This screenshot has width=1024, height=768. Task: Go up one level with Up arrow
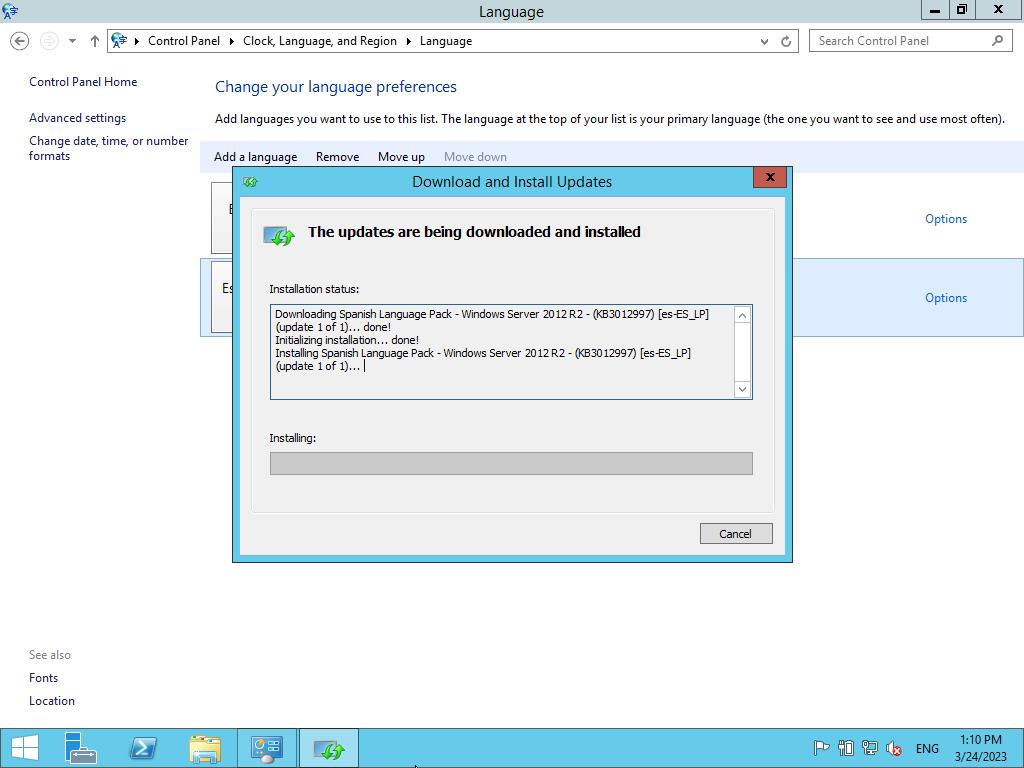point(95,41)
